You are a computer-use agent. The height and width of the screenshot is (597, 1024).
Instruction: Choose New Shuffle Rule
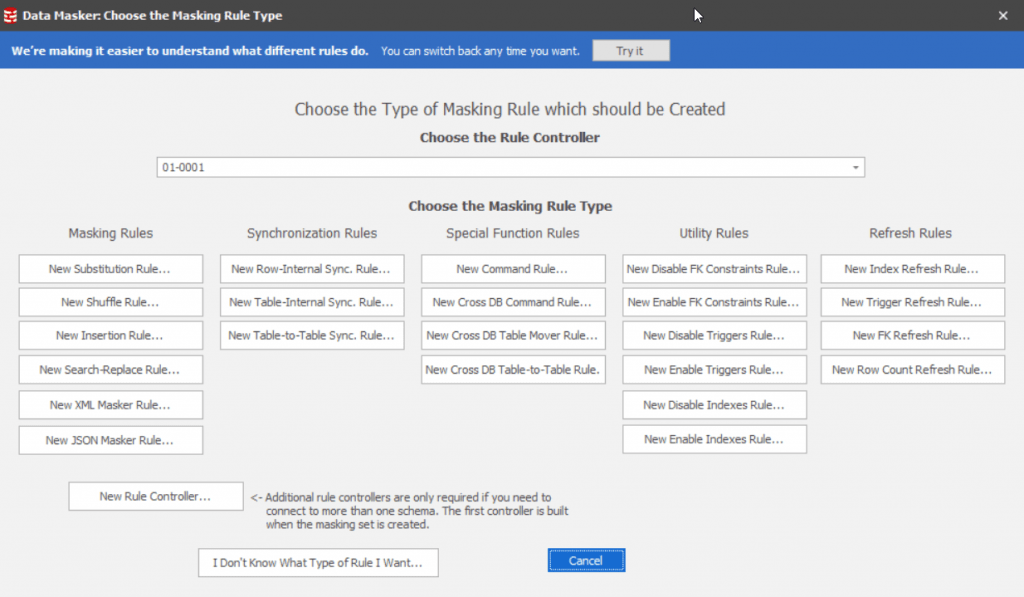coord(110,302)
